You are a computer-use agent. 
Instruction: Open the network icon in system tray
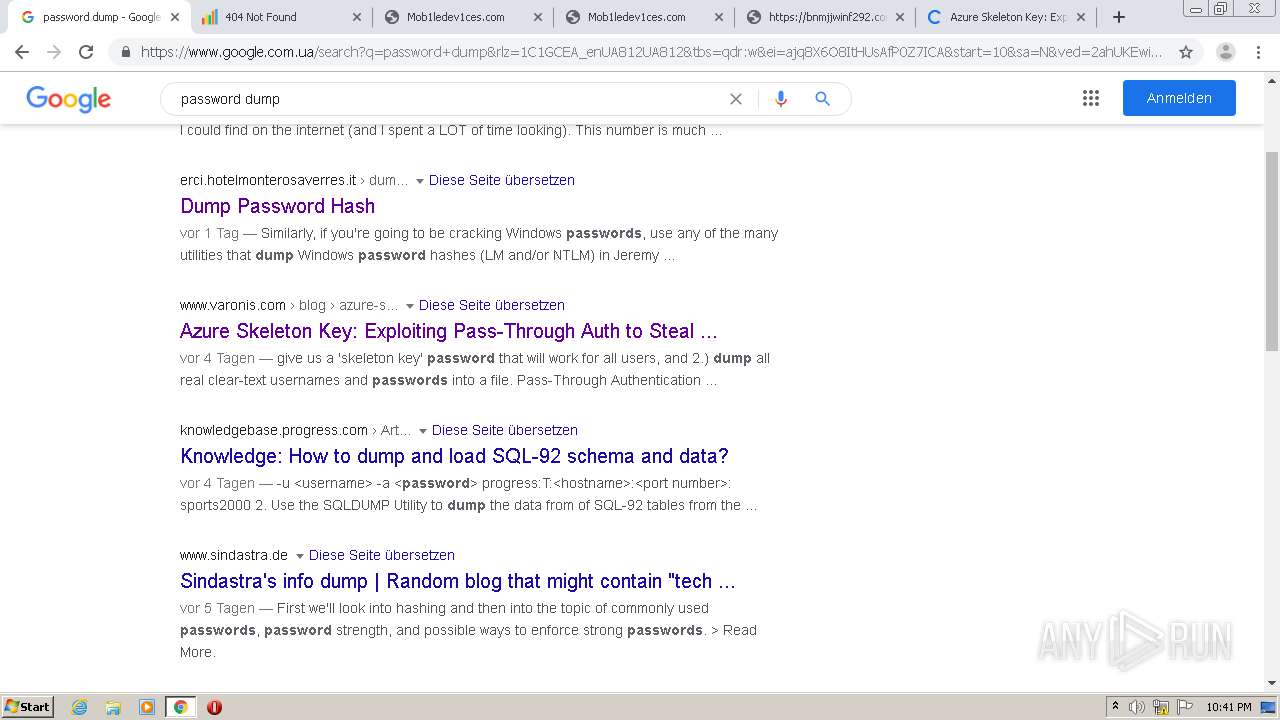click(x=1161, y=707)
